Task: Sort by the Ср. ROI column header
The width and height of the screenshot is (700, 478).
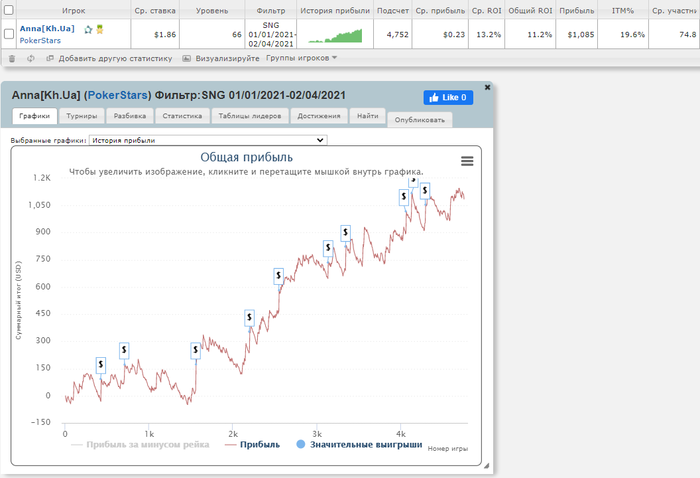Action: pos(487,10)
